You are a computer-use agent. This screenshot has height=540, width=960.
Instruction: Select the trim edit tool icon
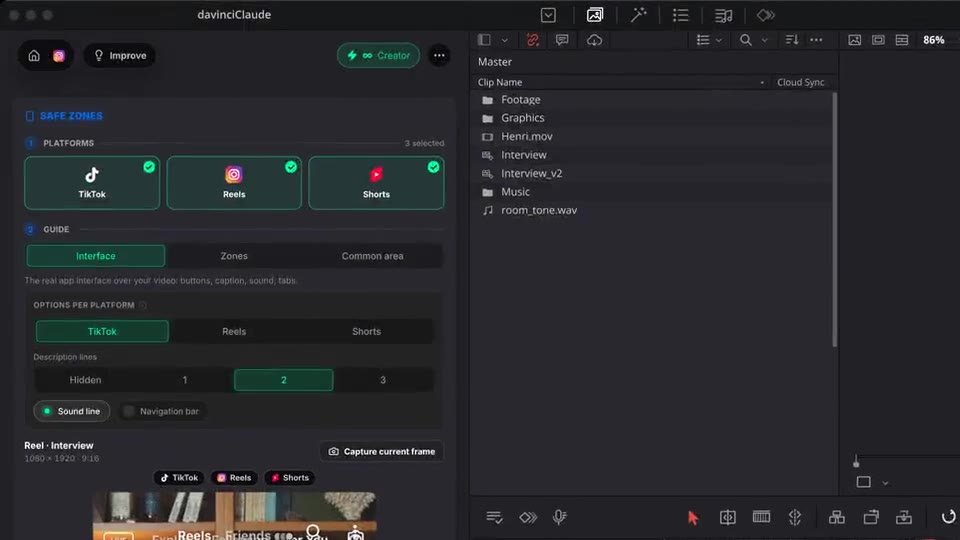[x=727, y=517]
